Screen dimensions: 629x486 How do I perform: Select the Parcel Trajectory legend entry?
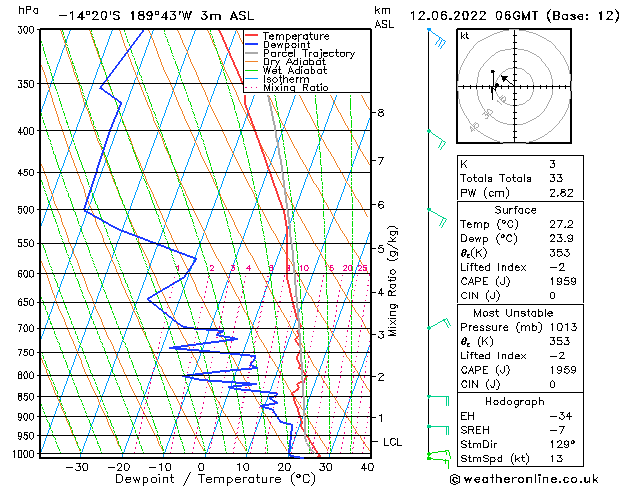[309, 53]
